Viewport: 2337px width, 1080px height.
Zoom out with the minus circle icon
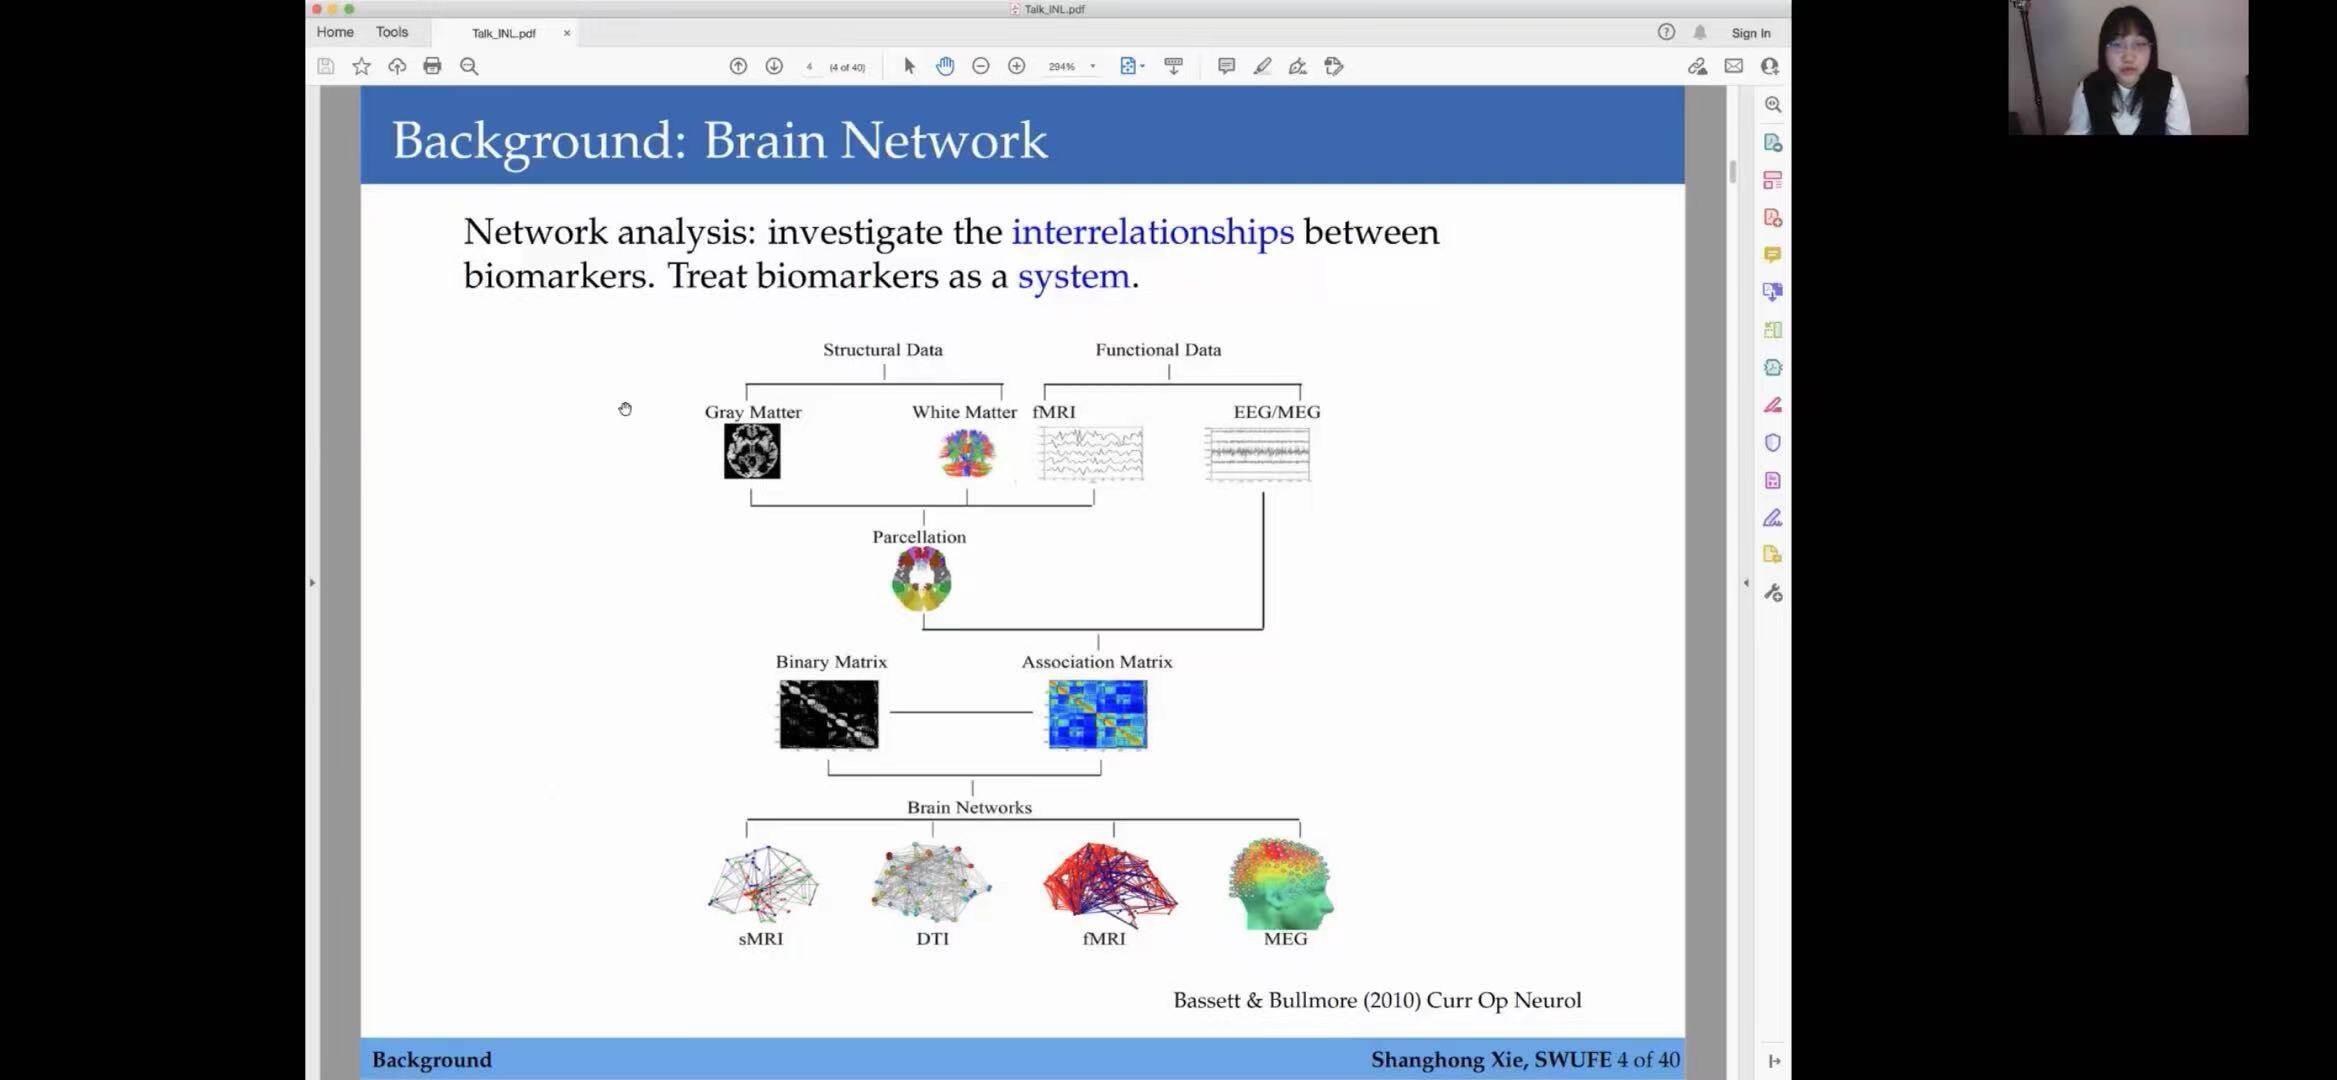pyautogui.click(x=981, y=66)
